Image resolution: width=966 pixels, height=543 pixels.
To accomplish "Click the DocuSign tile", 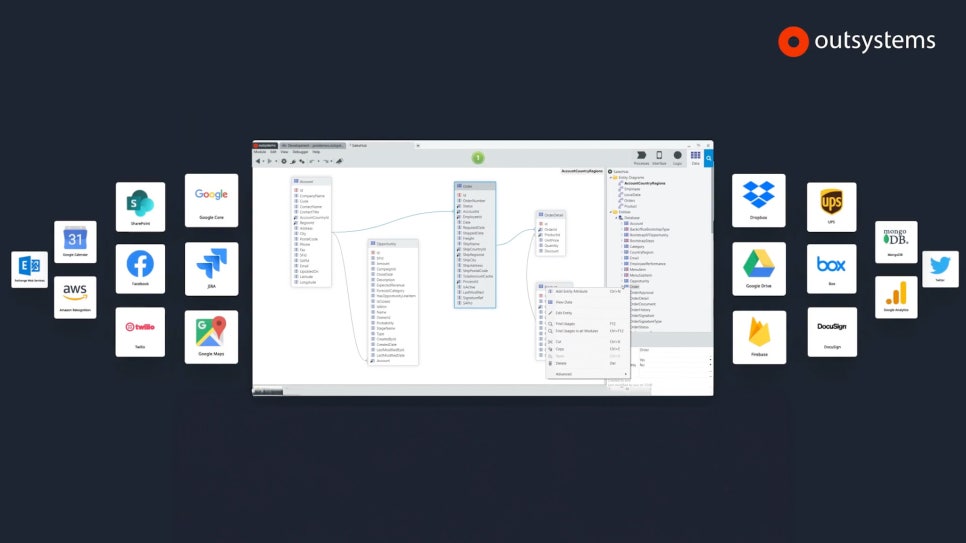I will (832, 332).
